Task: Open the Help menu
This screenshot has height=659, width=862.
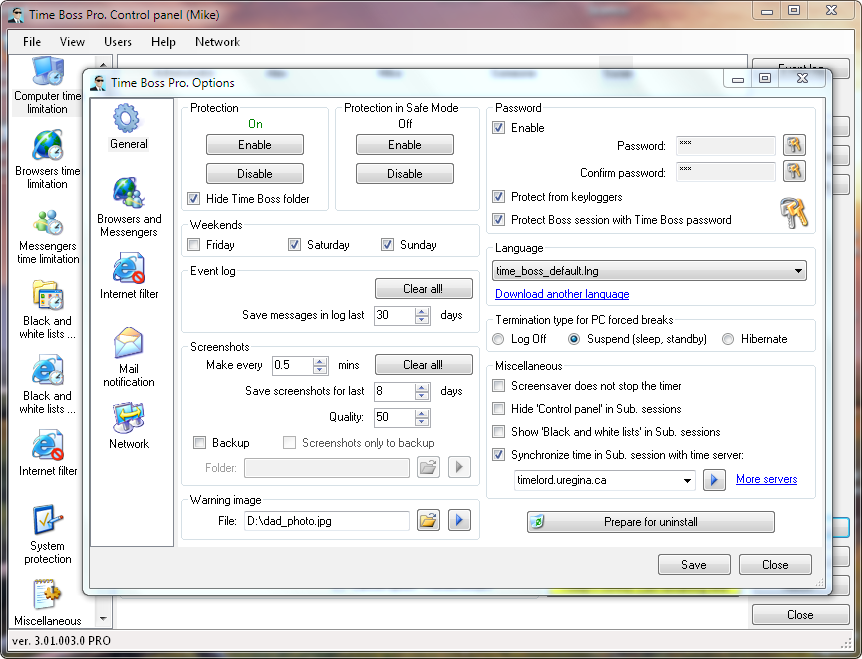Action: (163, 42)
